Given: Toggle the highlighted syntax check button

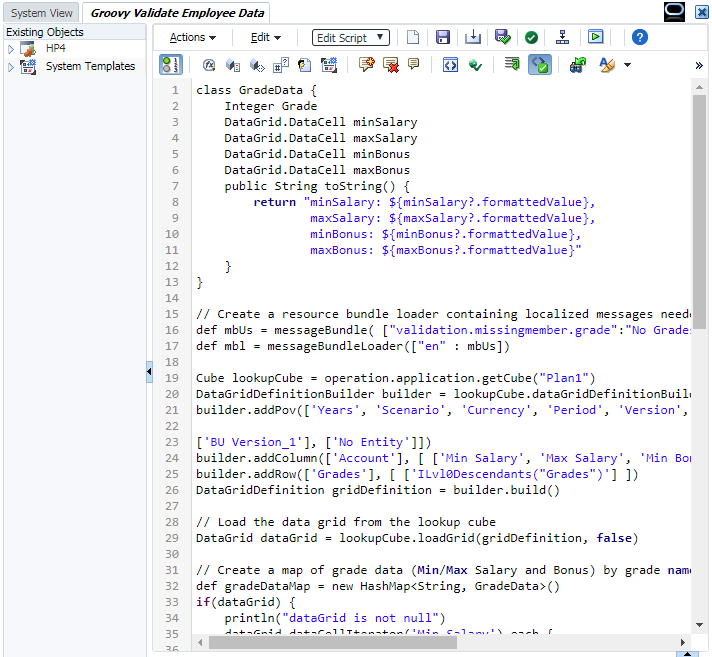Looking at the screenshot, I should (539, 65).
